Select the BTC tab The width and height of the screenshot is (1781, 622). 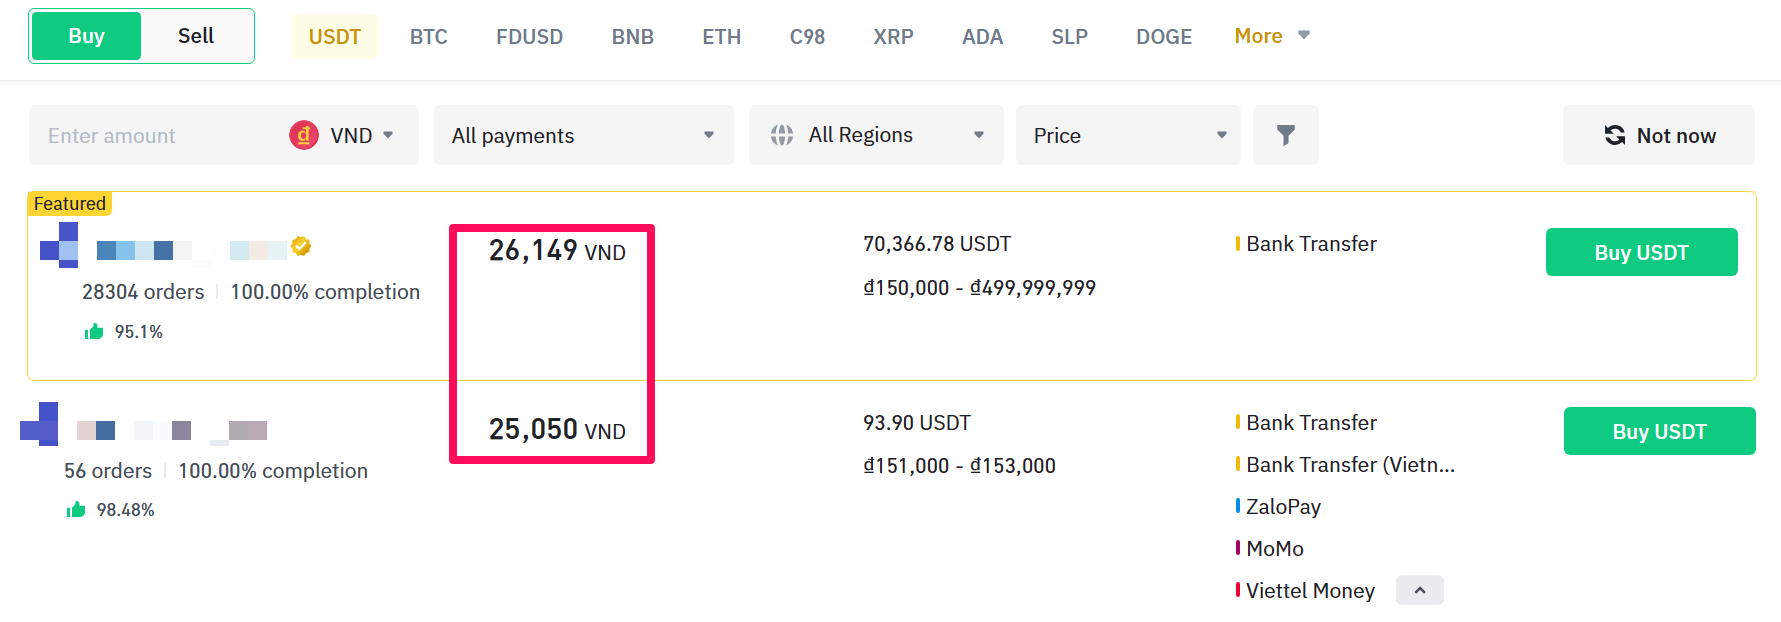click(x=428, y=37)
